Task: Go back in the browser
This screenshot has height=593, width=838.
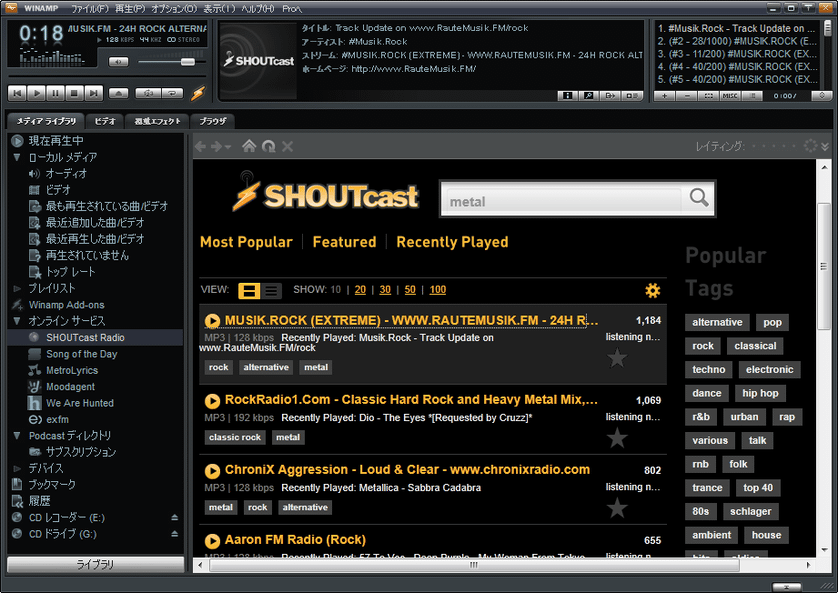Action: [x=200, y=146]
